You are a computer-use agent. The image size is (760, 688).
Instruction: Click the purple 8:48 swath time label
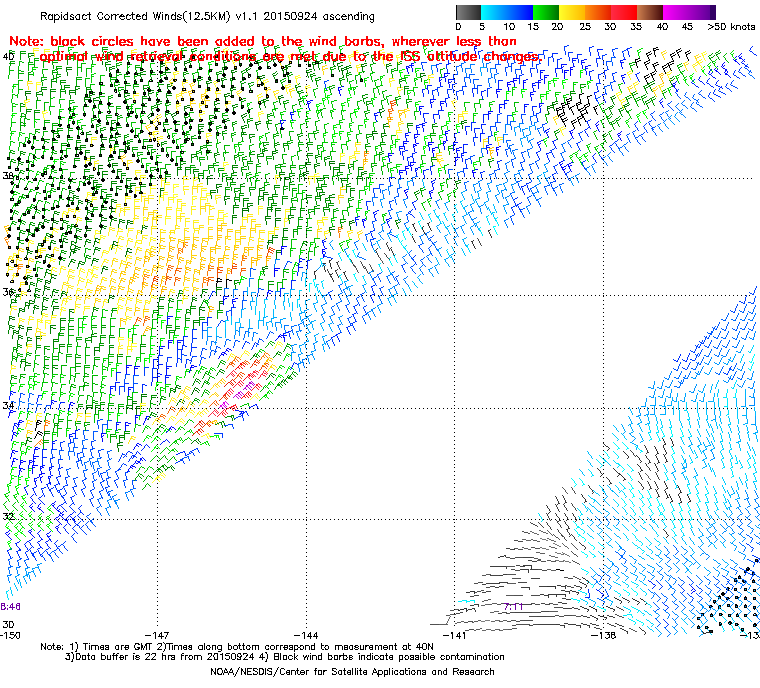pos(10,607)
